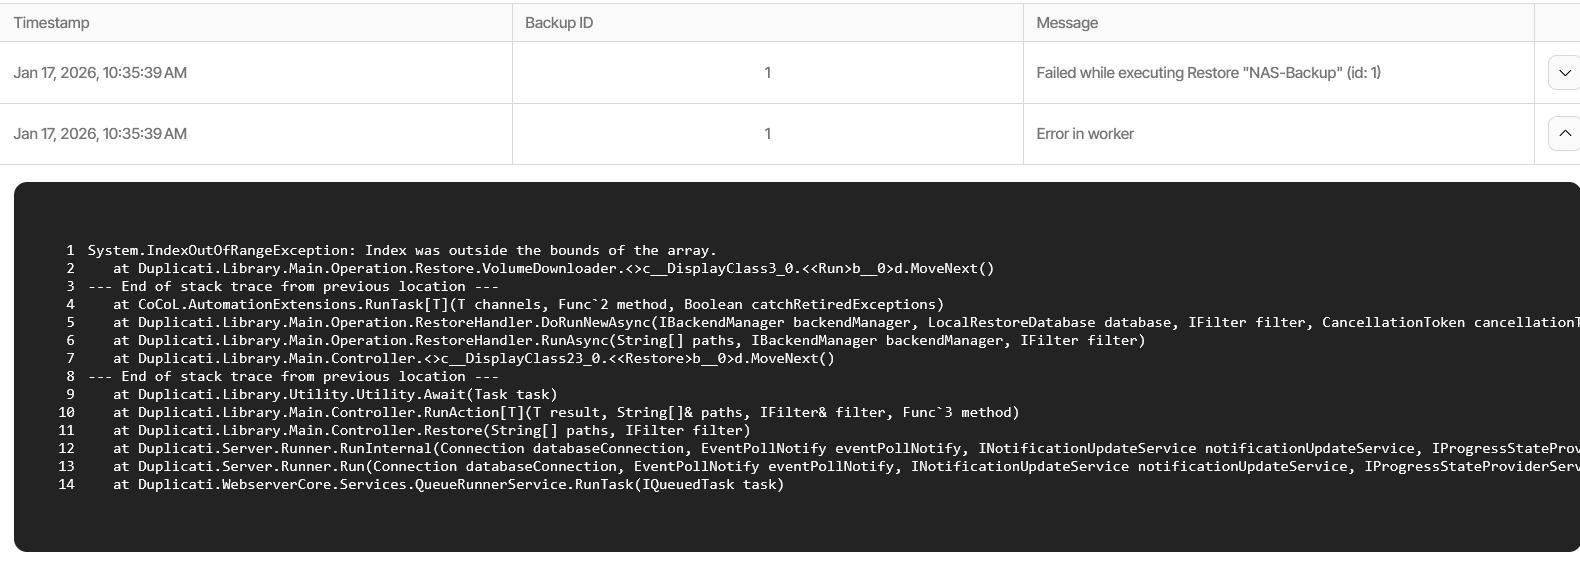1580x567 pixels.
Task: Select the "Error in worker" message text
Action: tap(1085, 134)
